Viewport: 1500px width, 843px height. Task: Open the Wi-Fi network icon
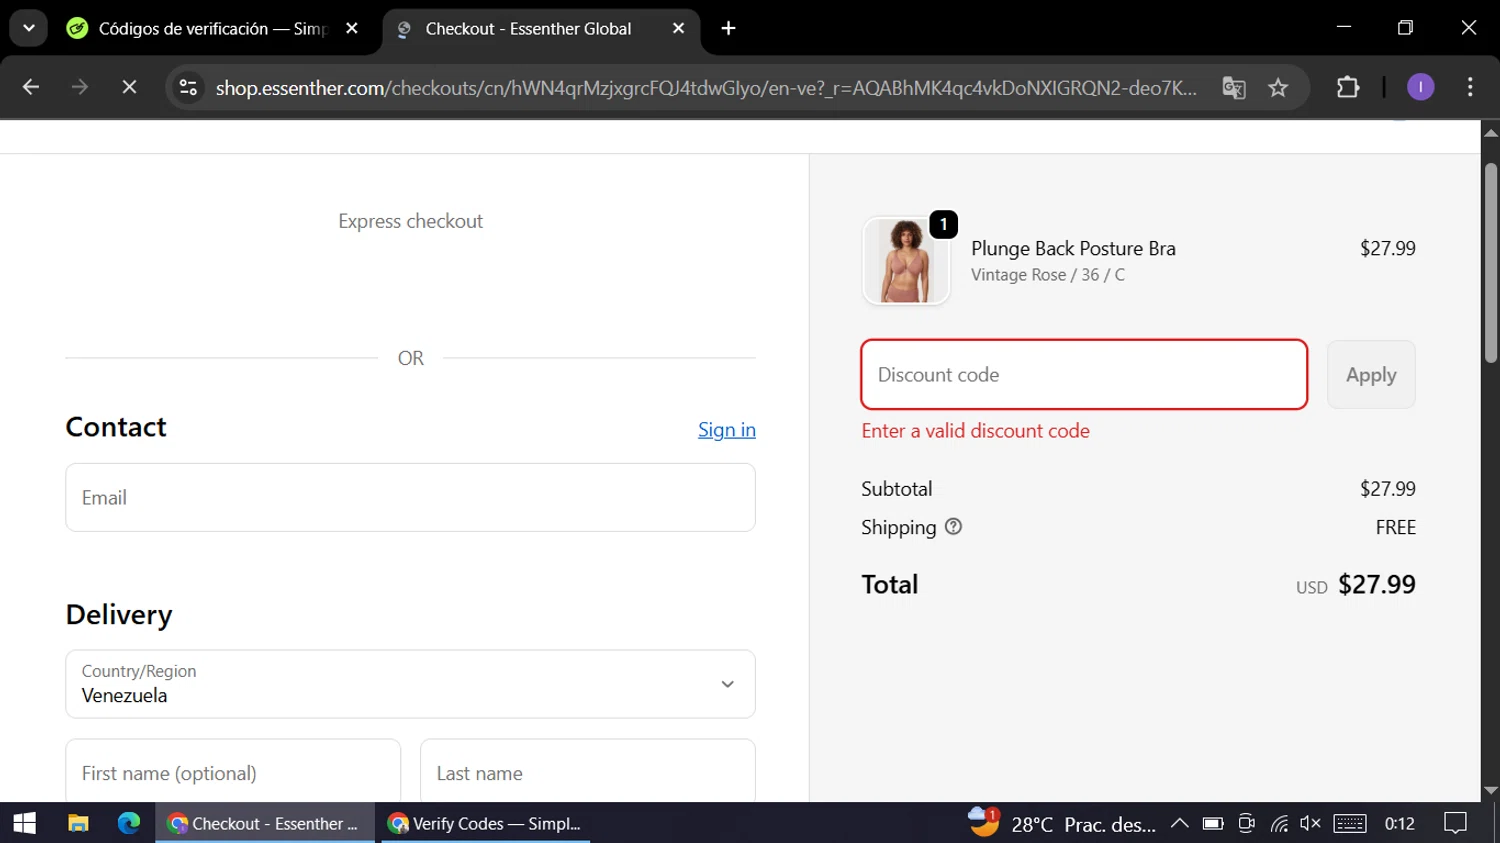[x=1279, y=823]
